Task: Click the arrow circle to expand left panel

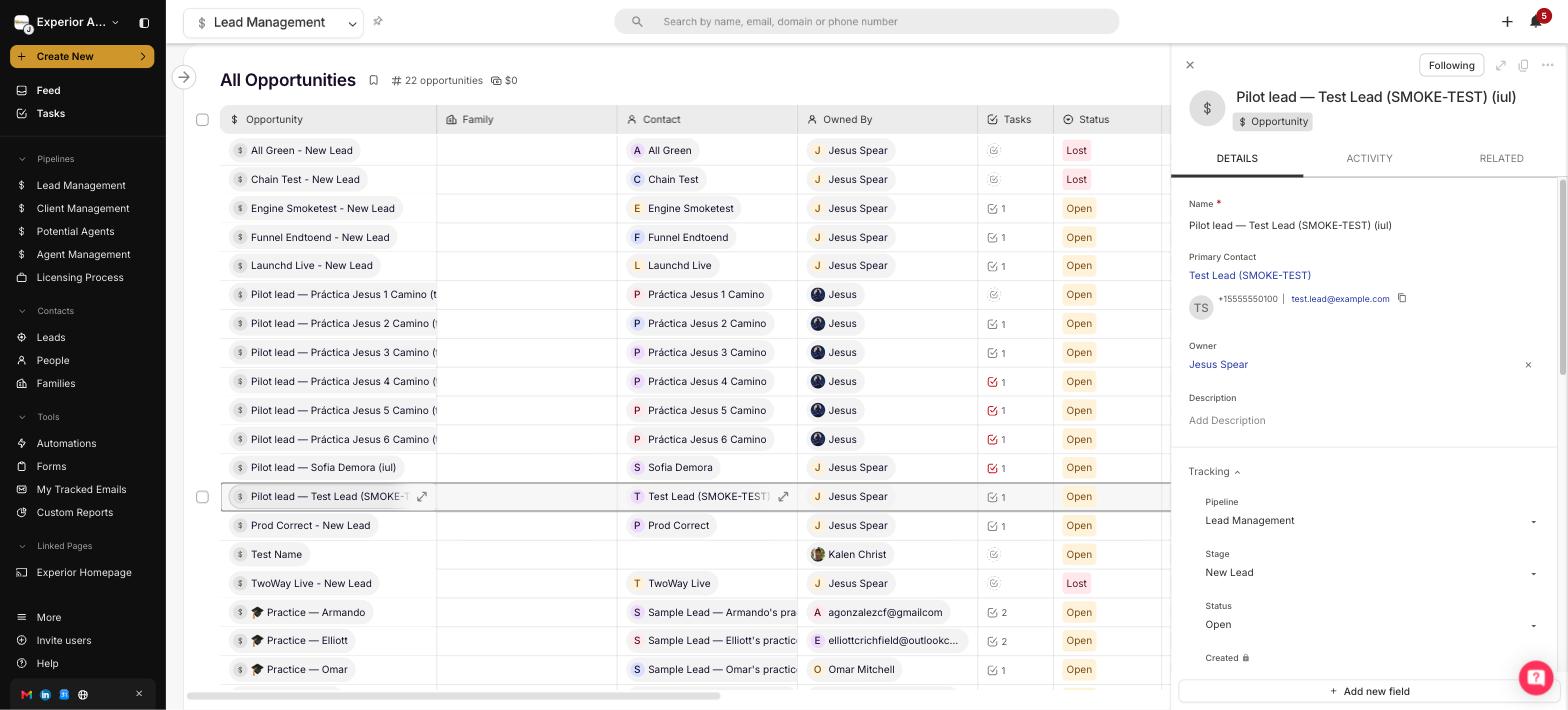Action: [184, 77]
